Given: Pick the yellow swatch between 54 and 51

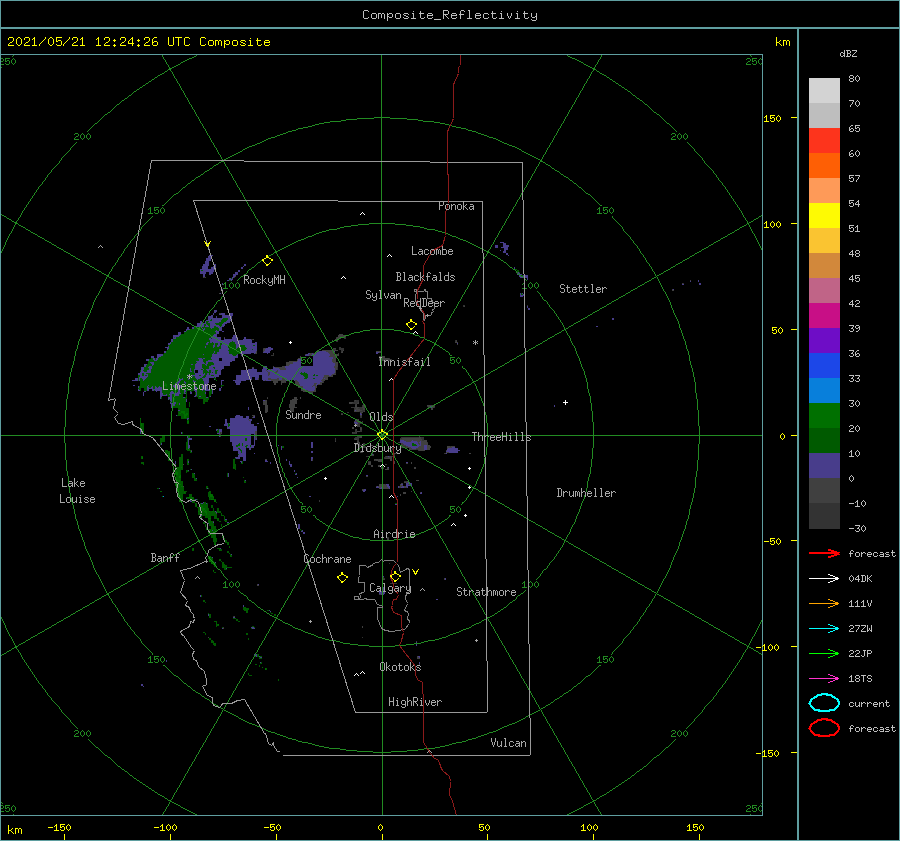Looking at the screenshot, I should tap(824, 216).
